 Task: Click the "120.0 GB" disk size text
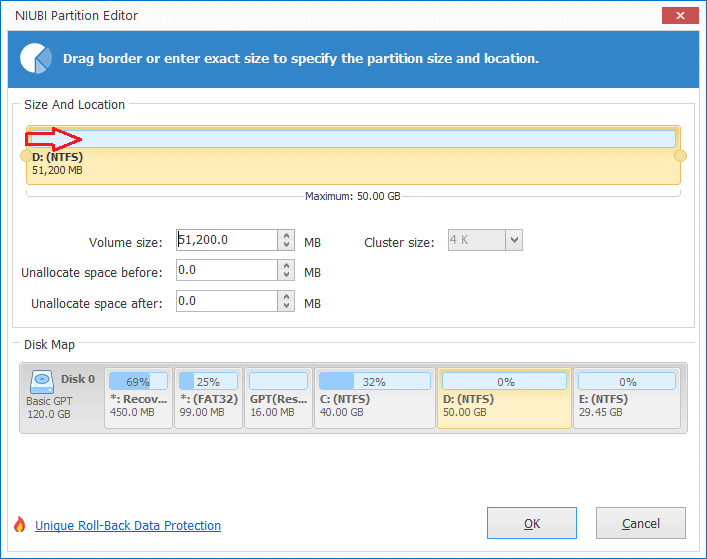coord(49,414)
